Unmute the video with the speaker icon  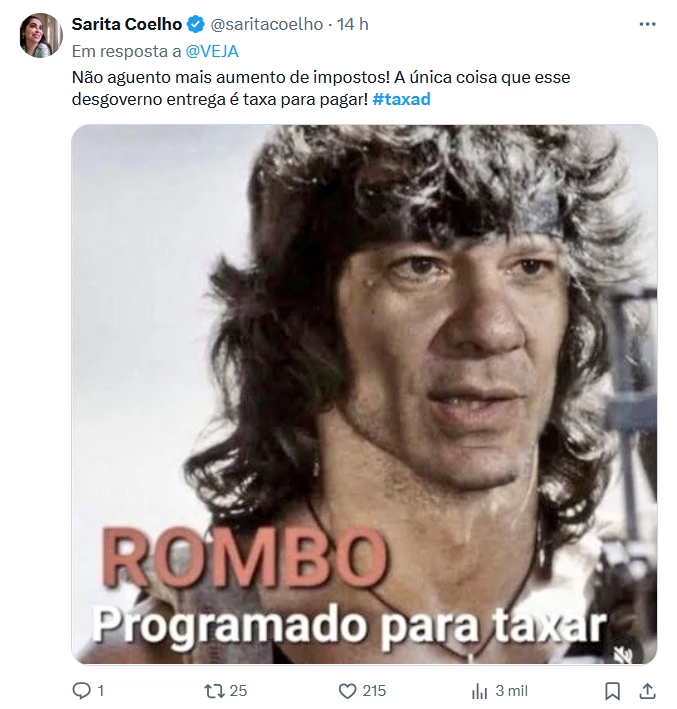(x=625, y=653)
